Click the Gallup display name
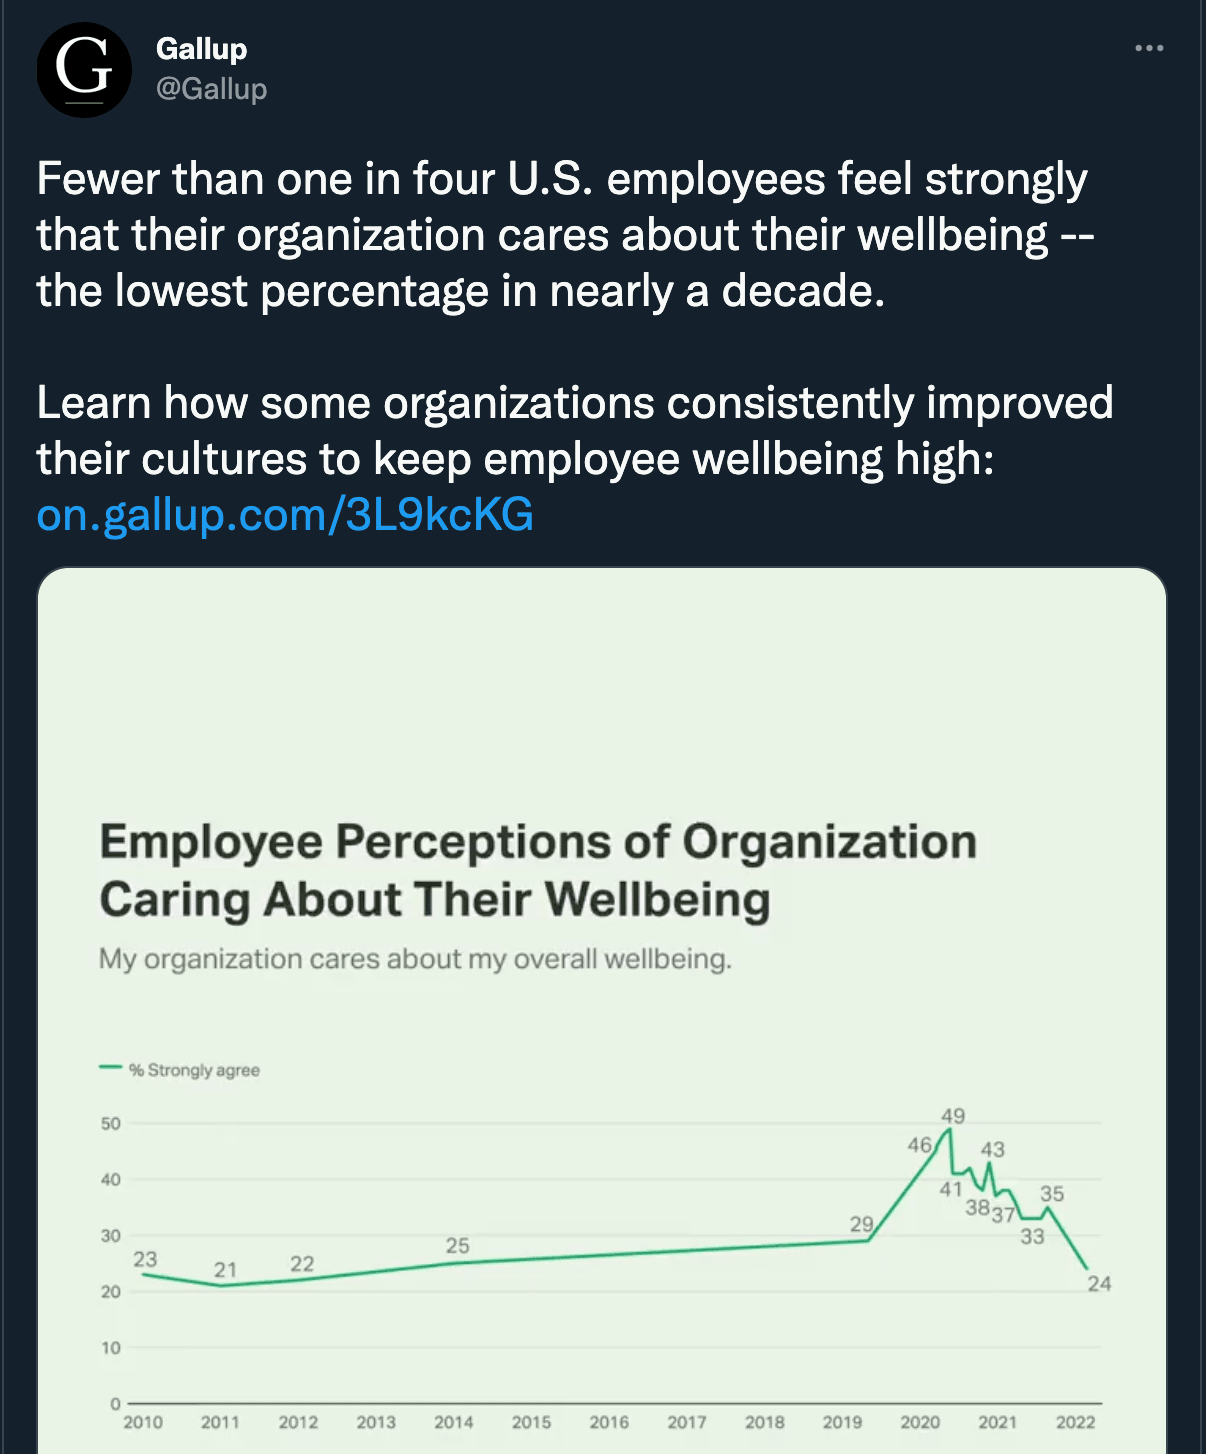 [x=201, y=48]
